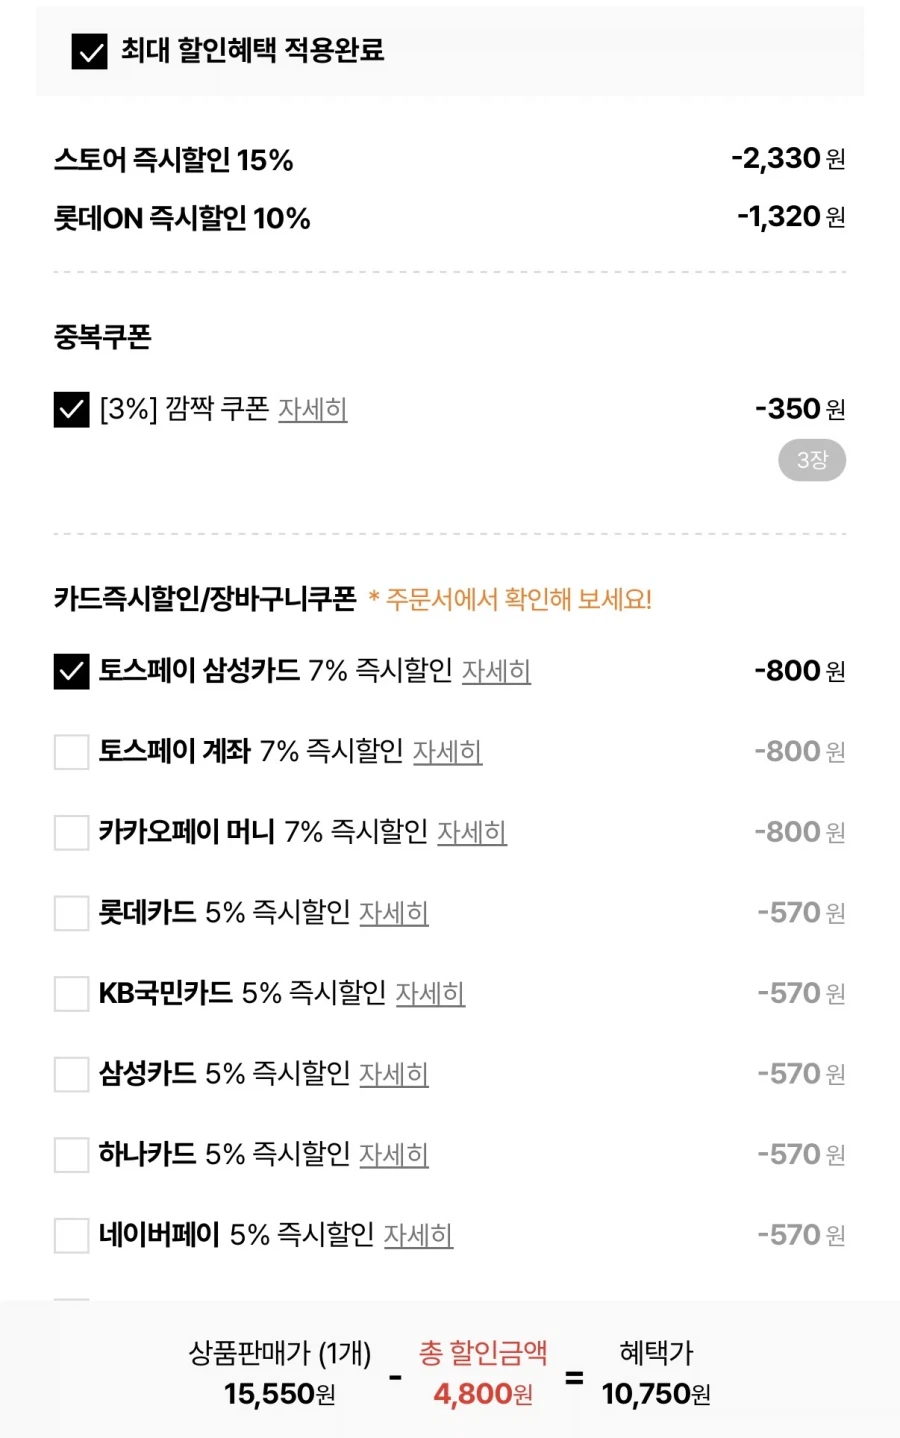Uncheck the [3%] 깜짝 쿠폰 checkbox

click(71, 409)
